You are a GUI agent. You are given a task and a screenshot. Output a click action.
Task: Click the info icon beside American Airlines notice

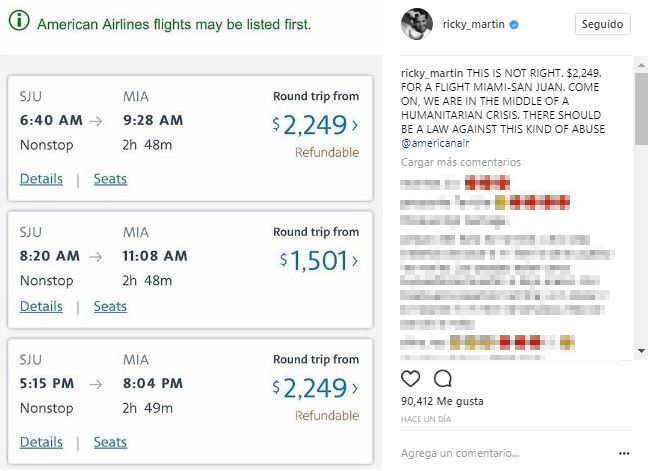click(20, 22)
